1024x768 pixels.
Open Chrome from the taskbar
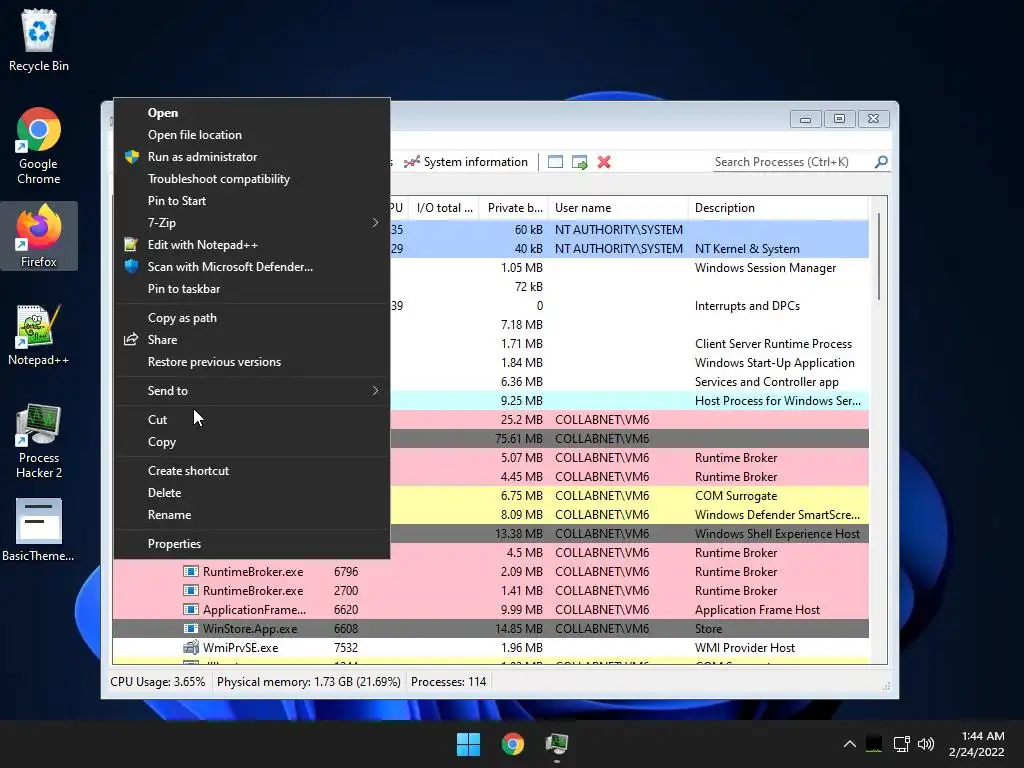(x=513, y=744)
